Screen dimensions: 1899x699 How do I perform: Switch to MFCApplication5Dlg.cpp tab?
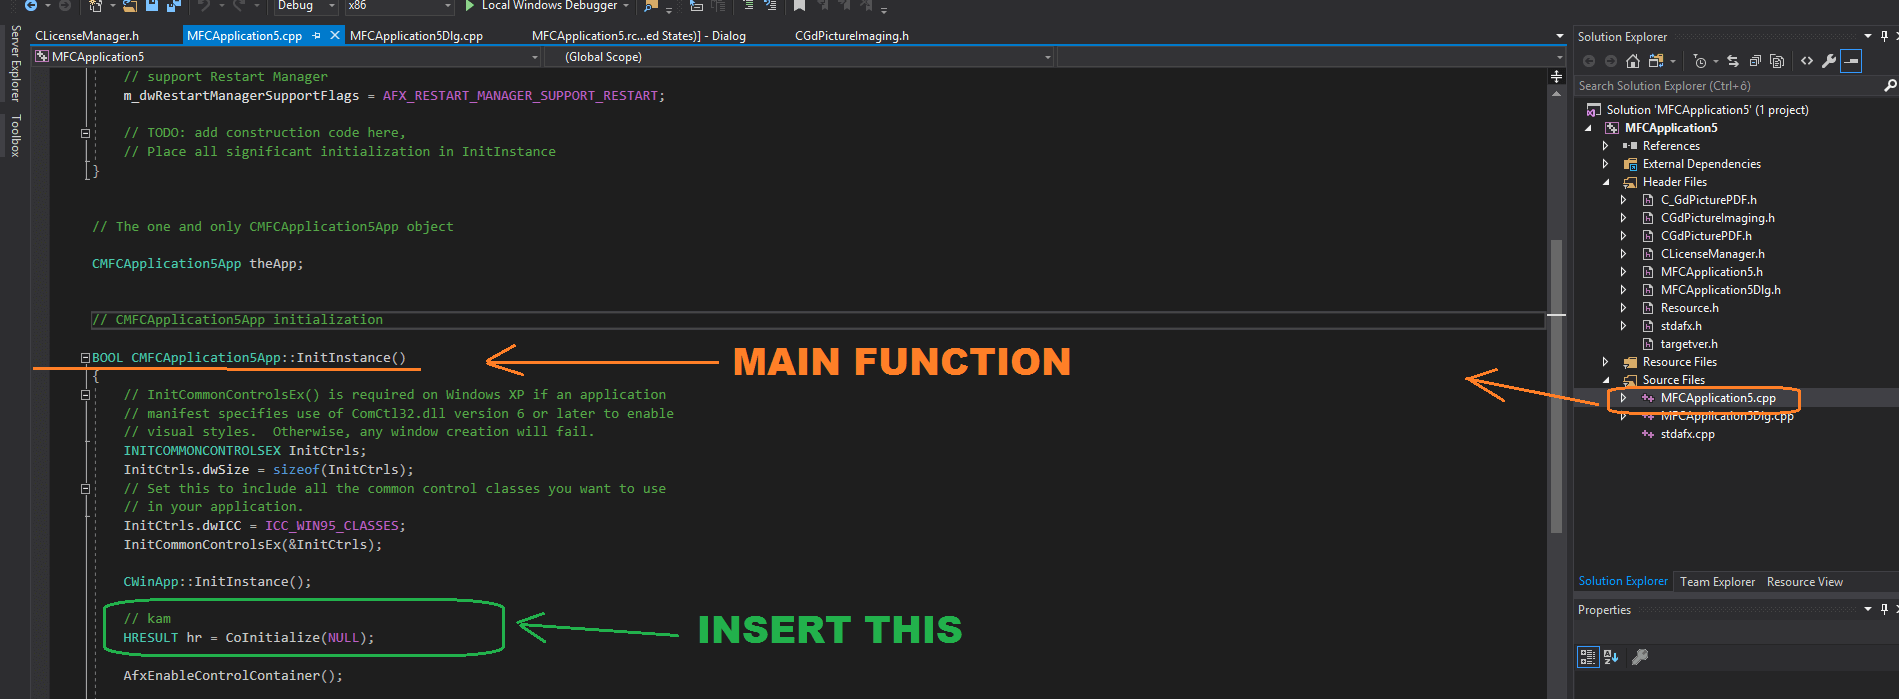pyautogui.click(x=416, y=36)
